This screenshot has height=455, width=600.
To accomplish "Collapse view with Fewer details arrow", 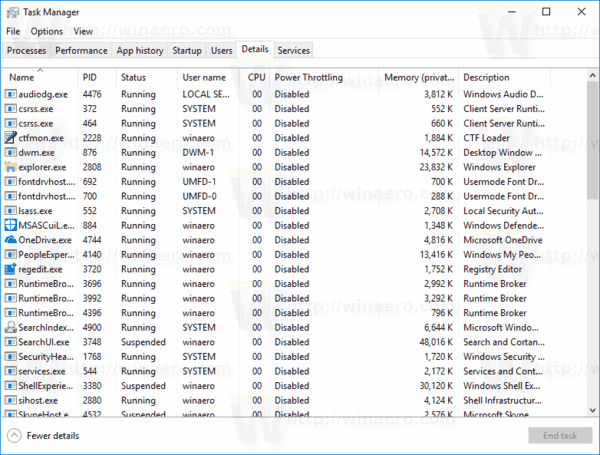I will point(14,435).
